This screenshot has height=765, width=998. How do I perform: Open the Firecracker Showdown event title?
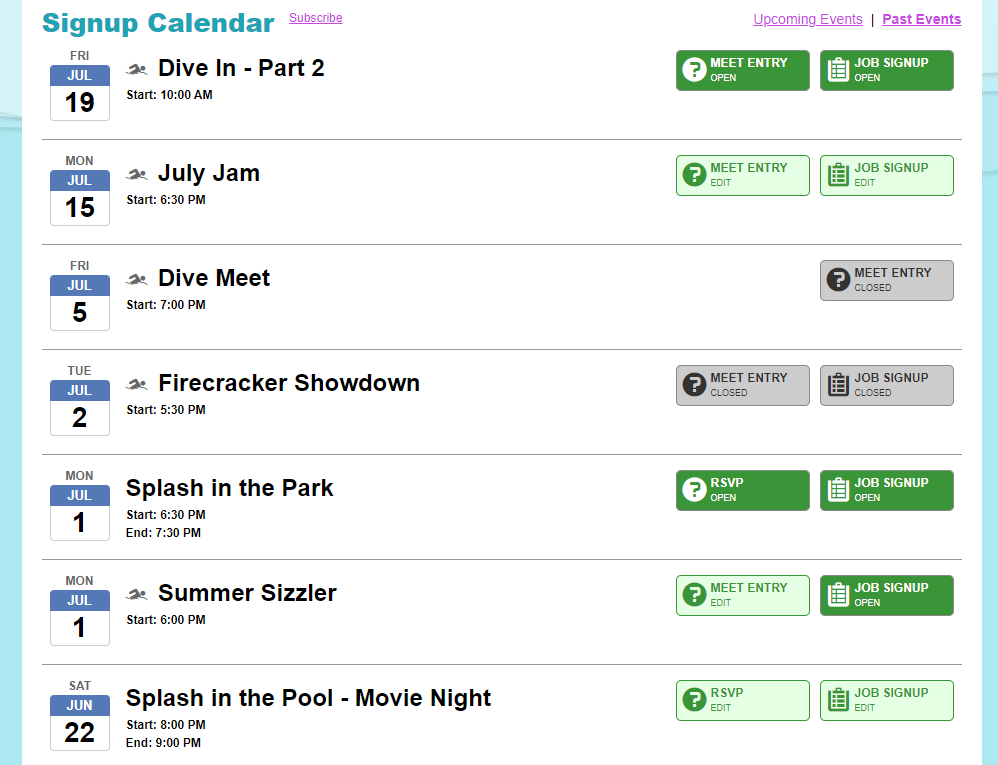(289, 383)
